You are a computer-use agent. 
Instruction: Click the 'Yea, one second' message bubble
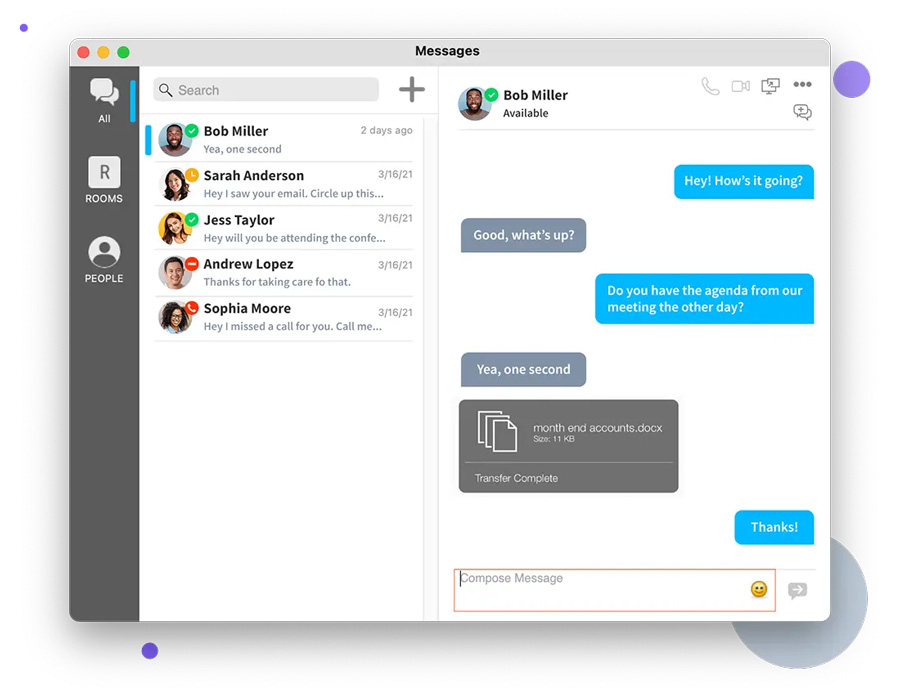[523, 370]
